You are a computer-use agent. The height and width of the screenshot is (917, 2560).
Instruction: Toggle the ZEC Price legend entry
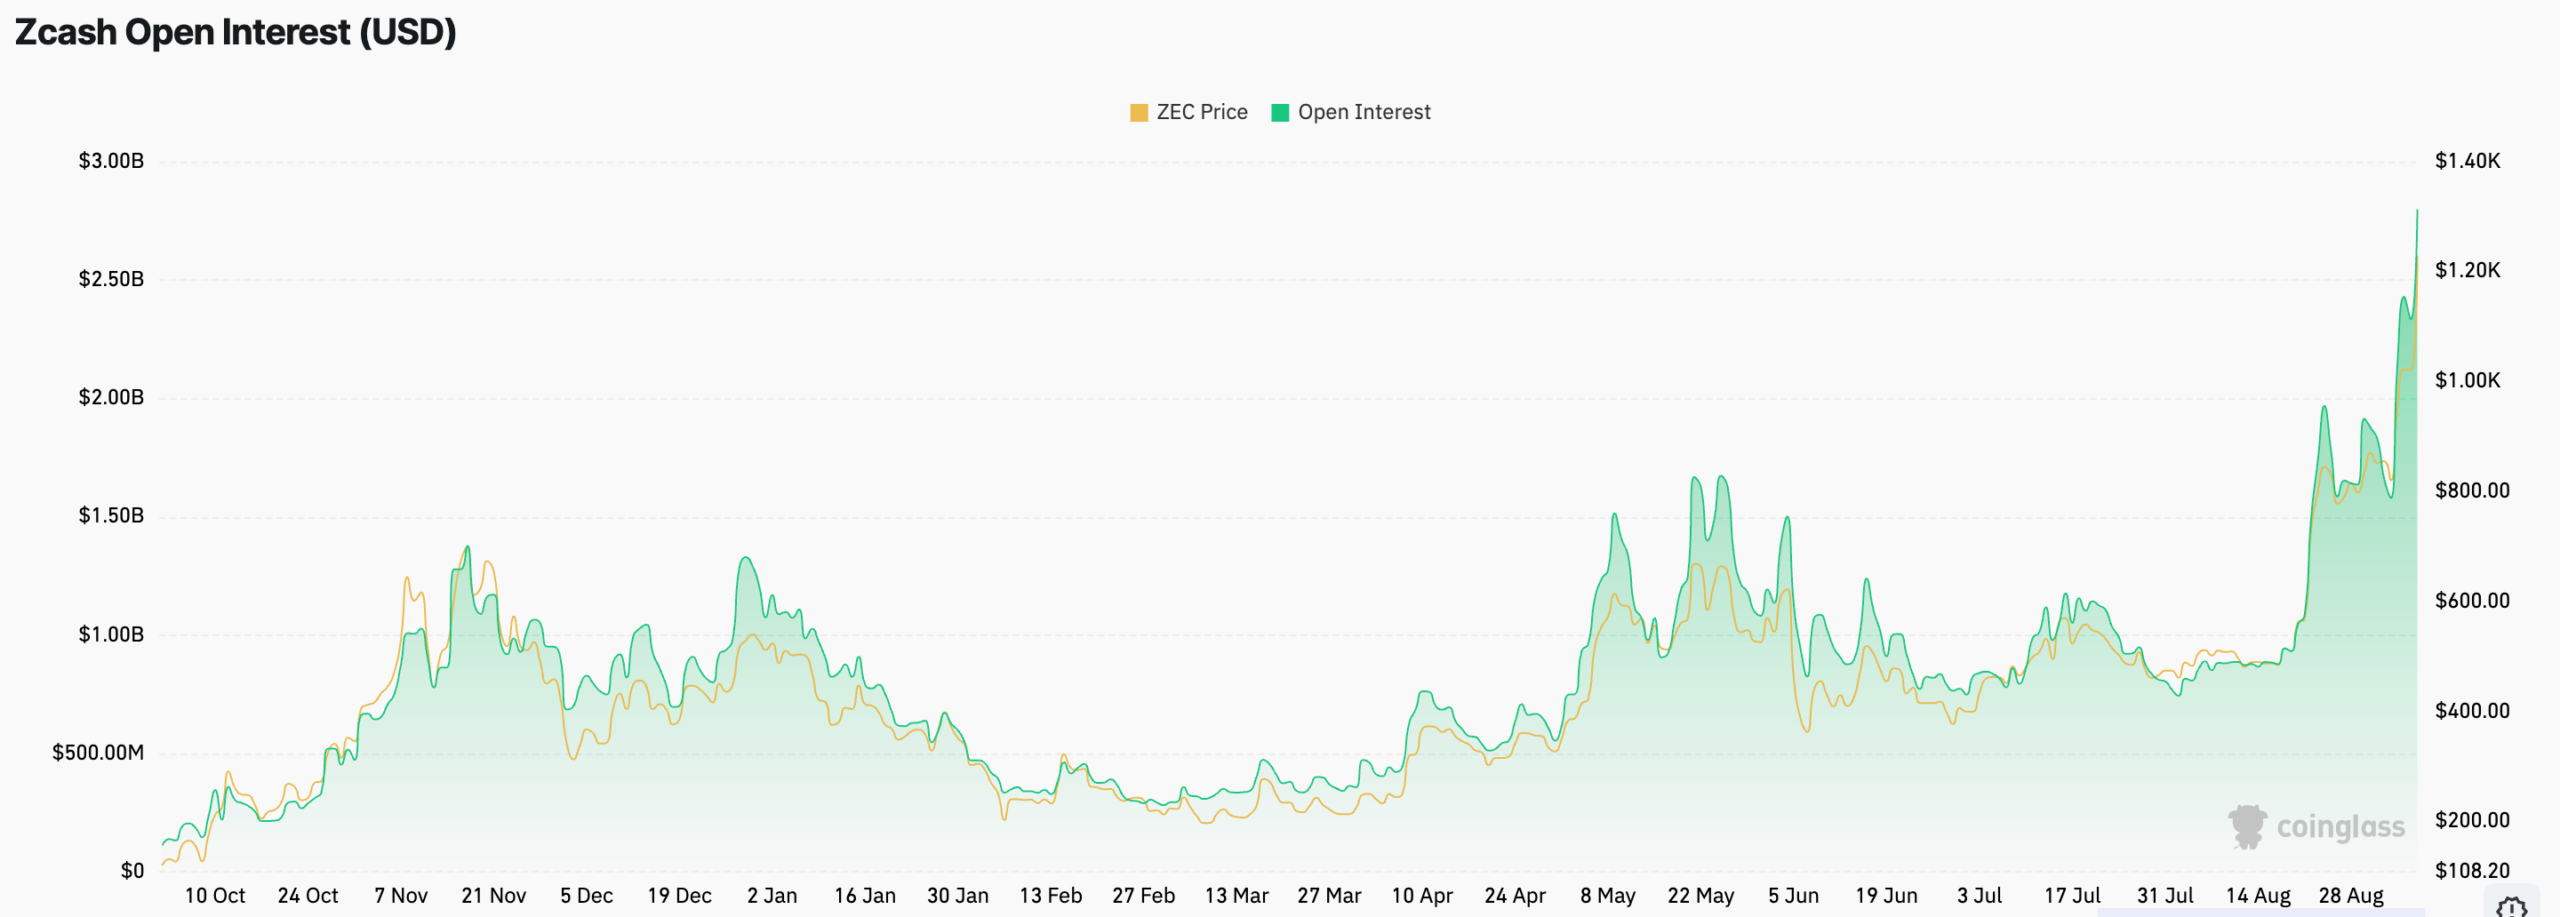click(1188, 112)
